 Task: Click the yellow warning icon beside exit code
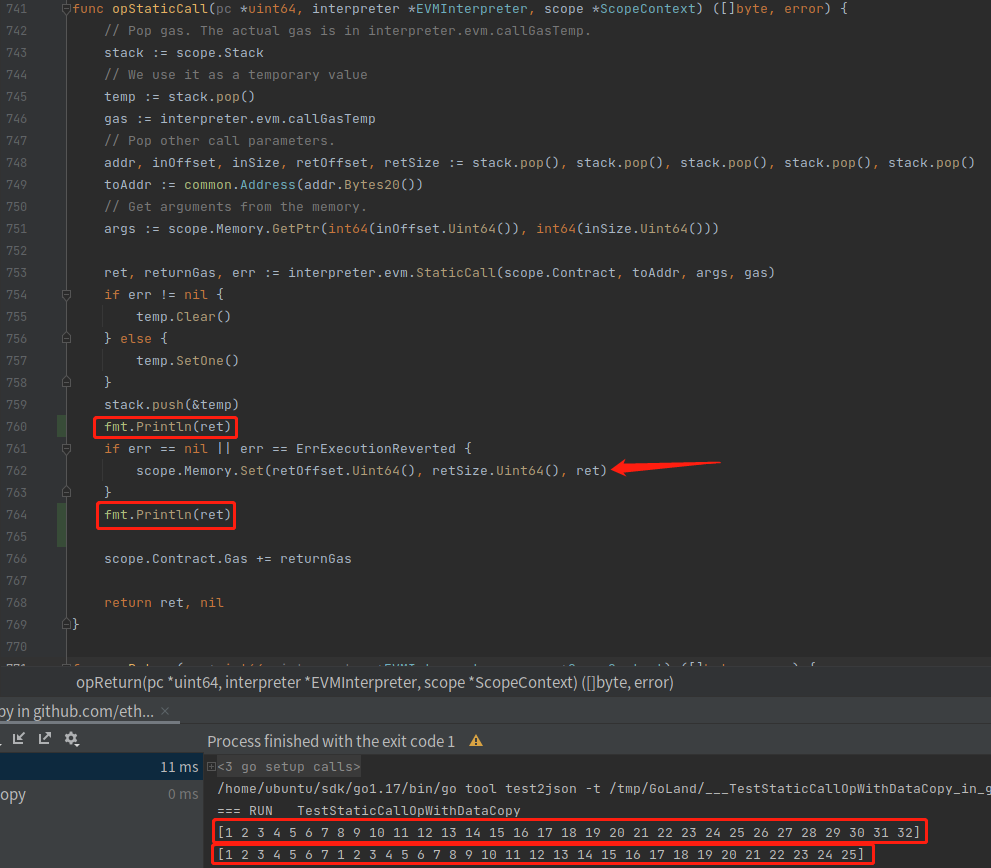476,741
